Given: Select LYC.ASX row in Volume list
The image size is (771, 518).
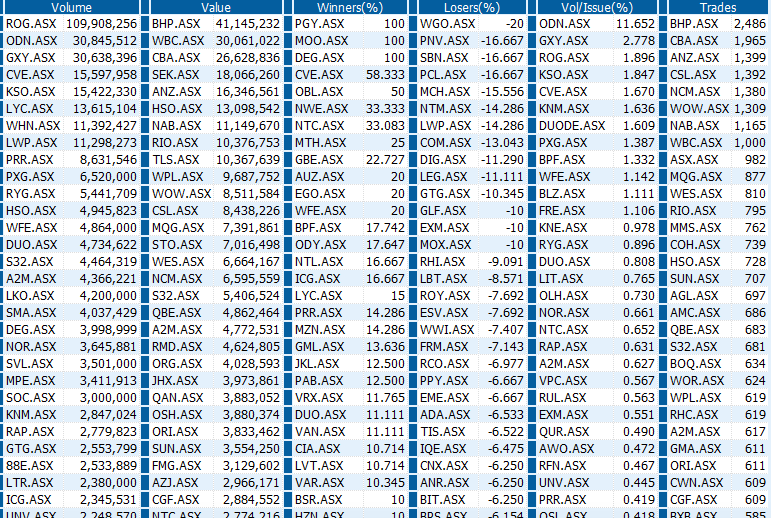Looking at the screenshot, I should tap(71, 109).
